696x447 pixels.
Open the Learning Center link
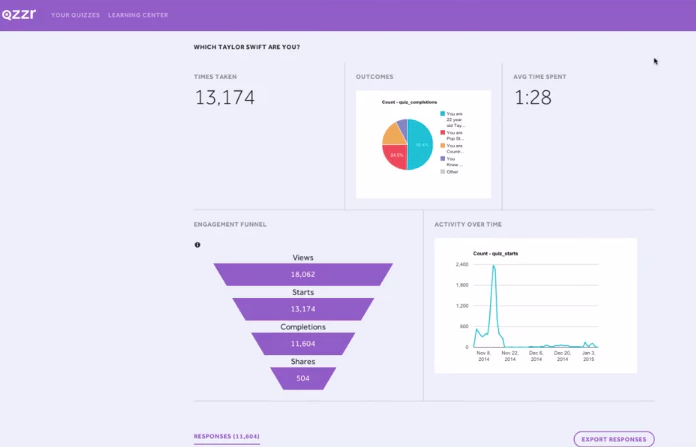point(138,15)
